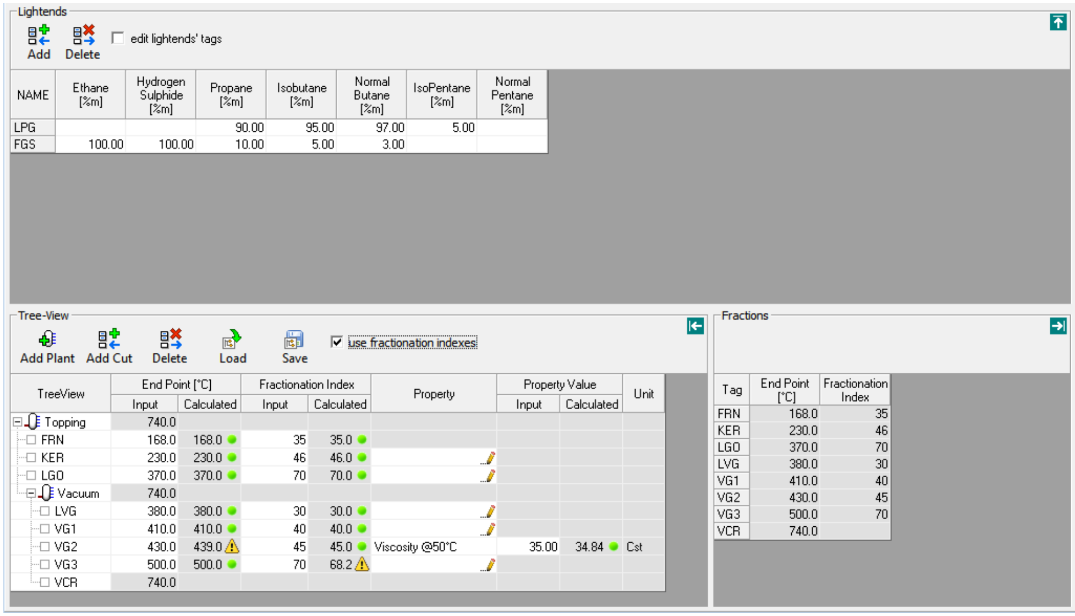Click Viscosity @50°C property cell

click(433, 547)
